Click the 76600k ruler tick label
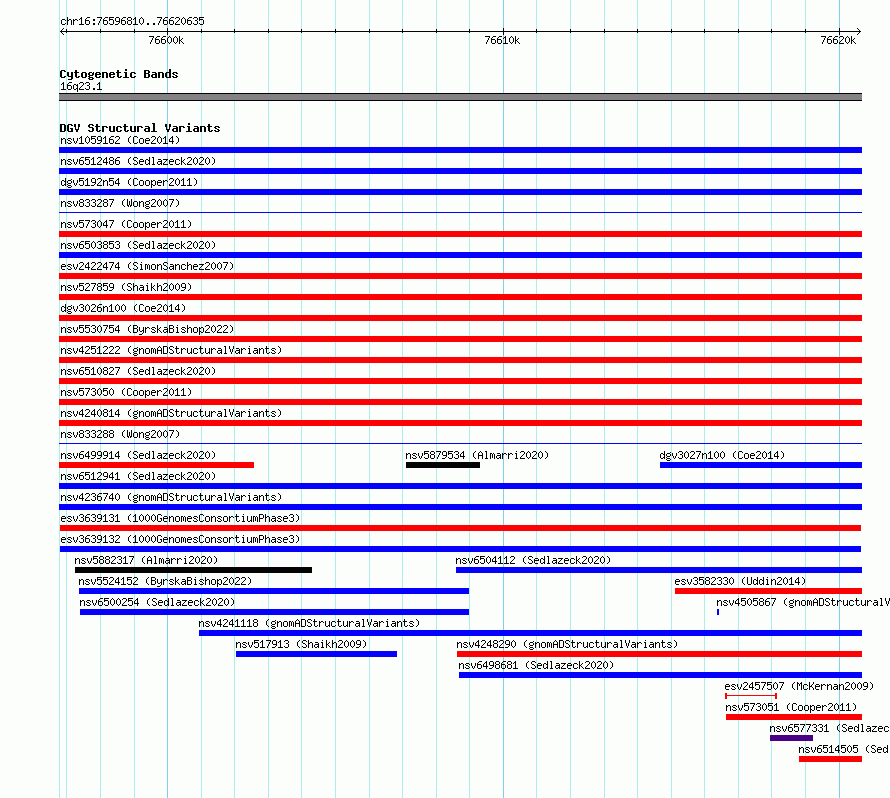This screenshot has width=890, height=798. coord(166,40)
